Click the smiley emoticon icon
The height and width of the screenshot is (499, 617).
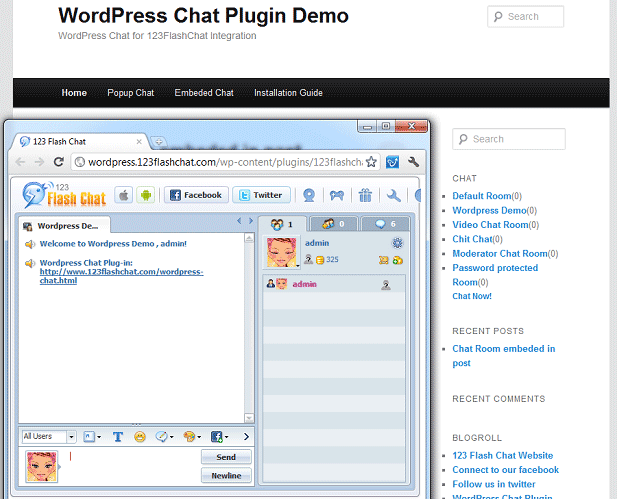click(140, 437)
